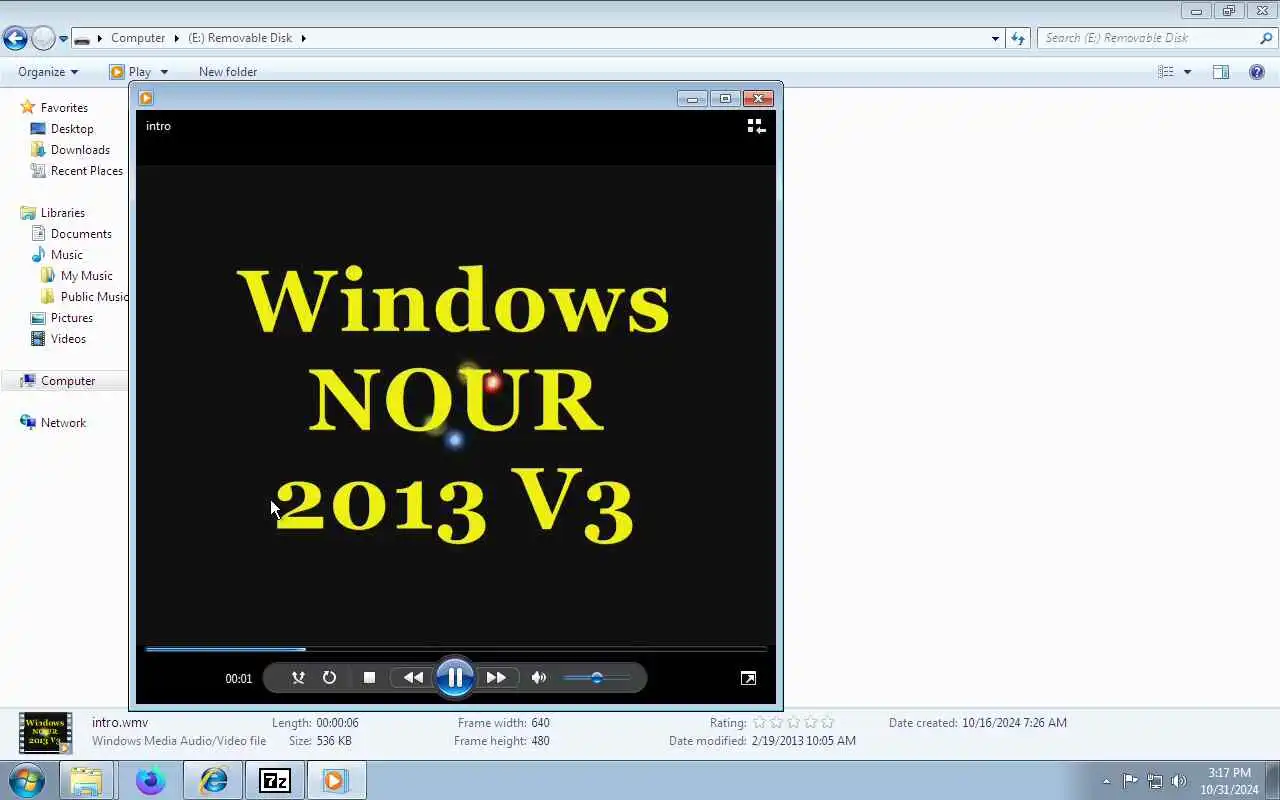1280x800 pixels.
Task: Toggle repeat in media player
Action: 329,678
